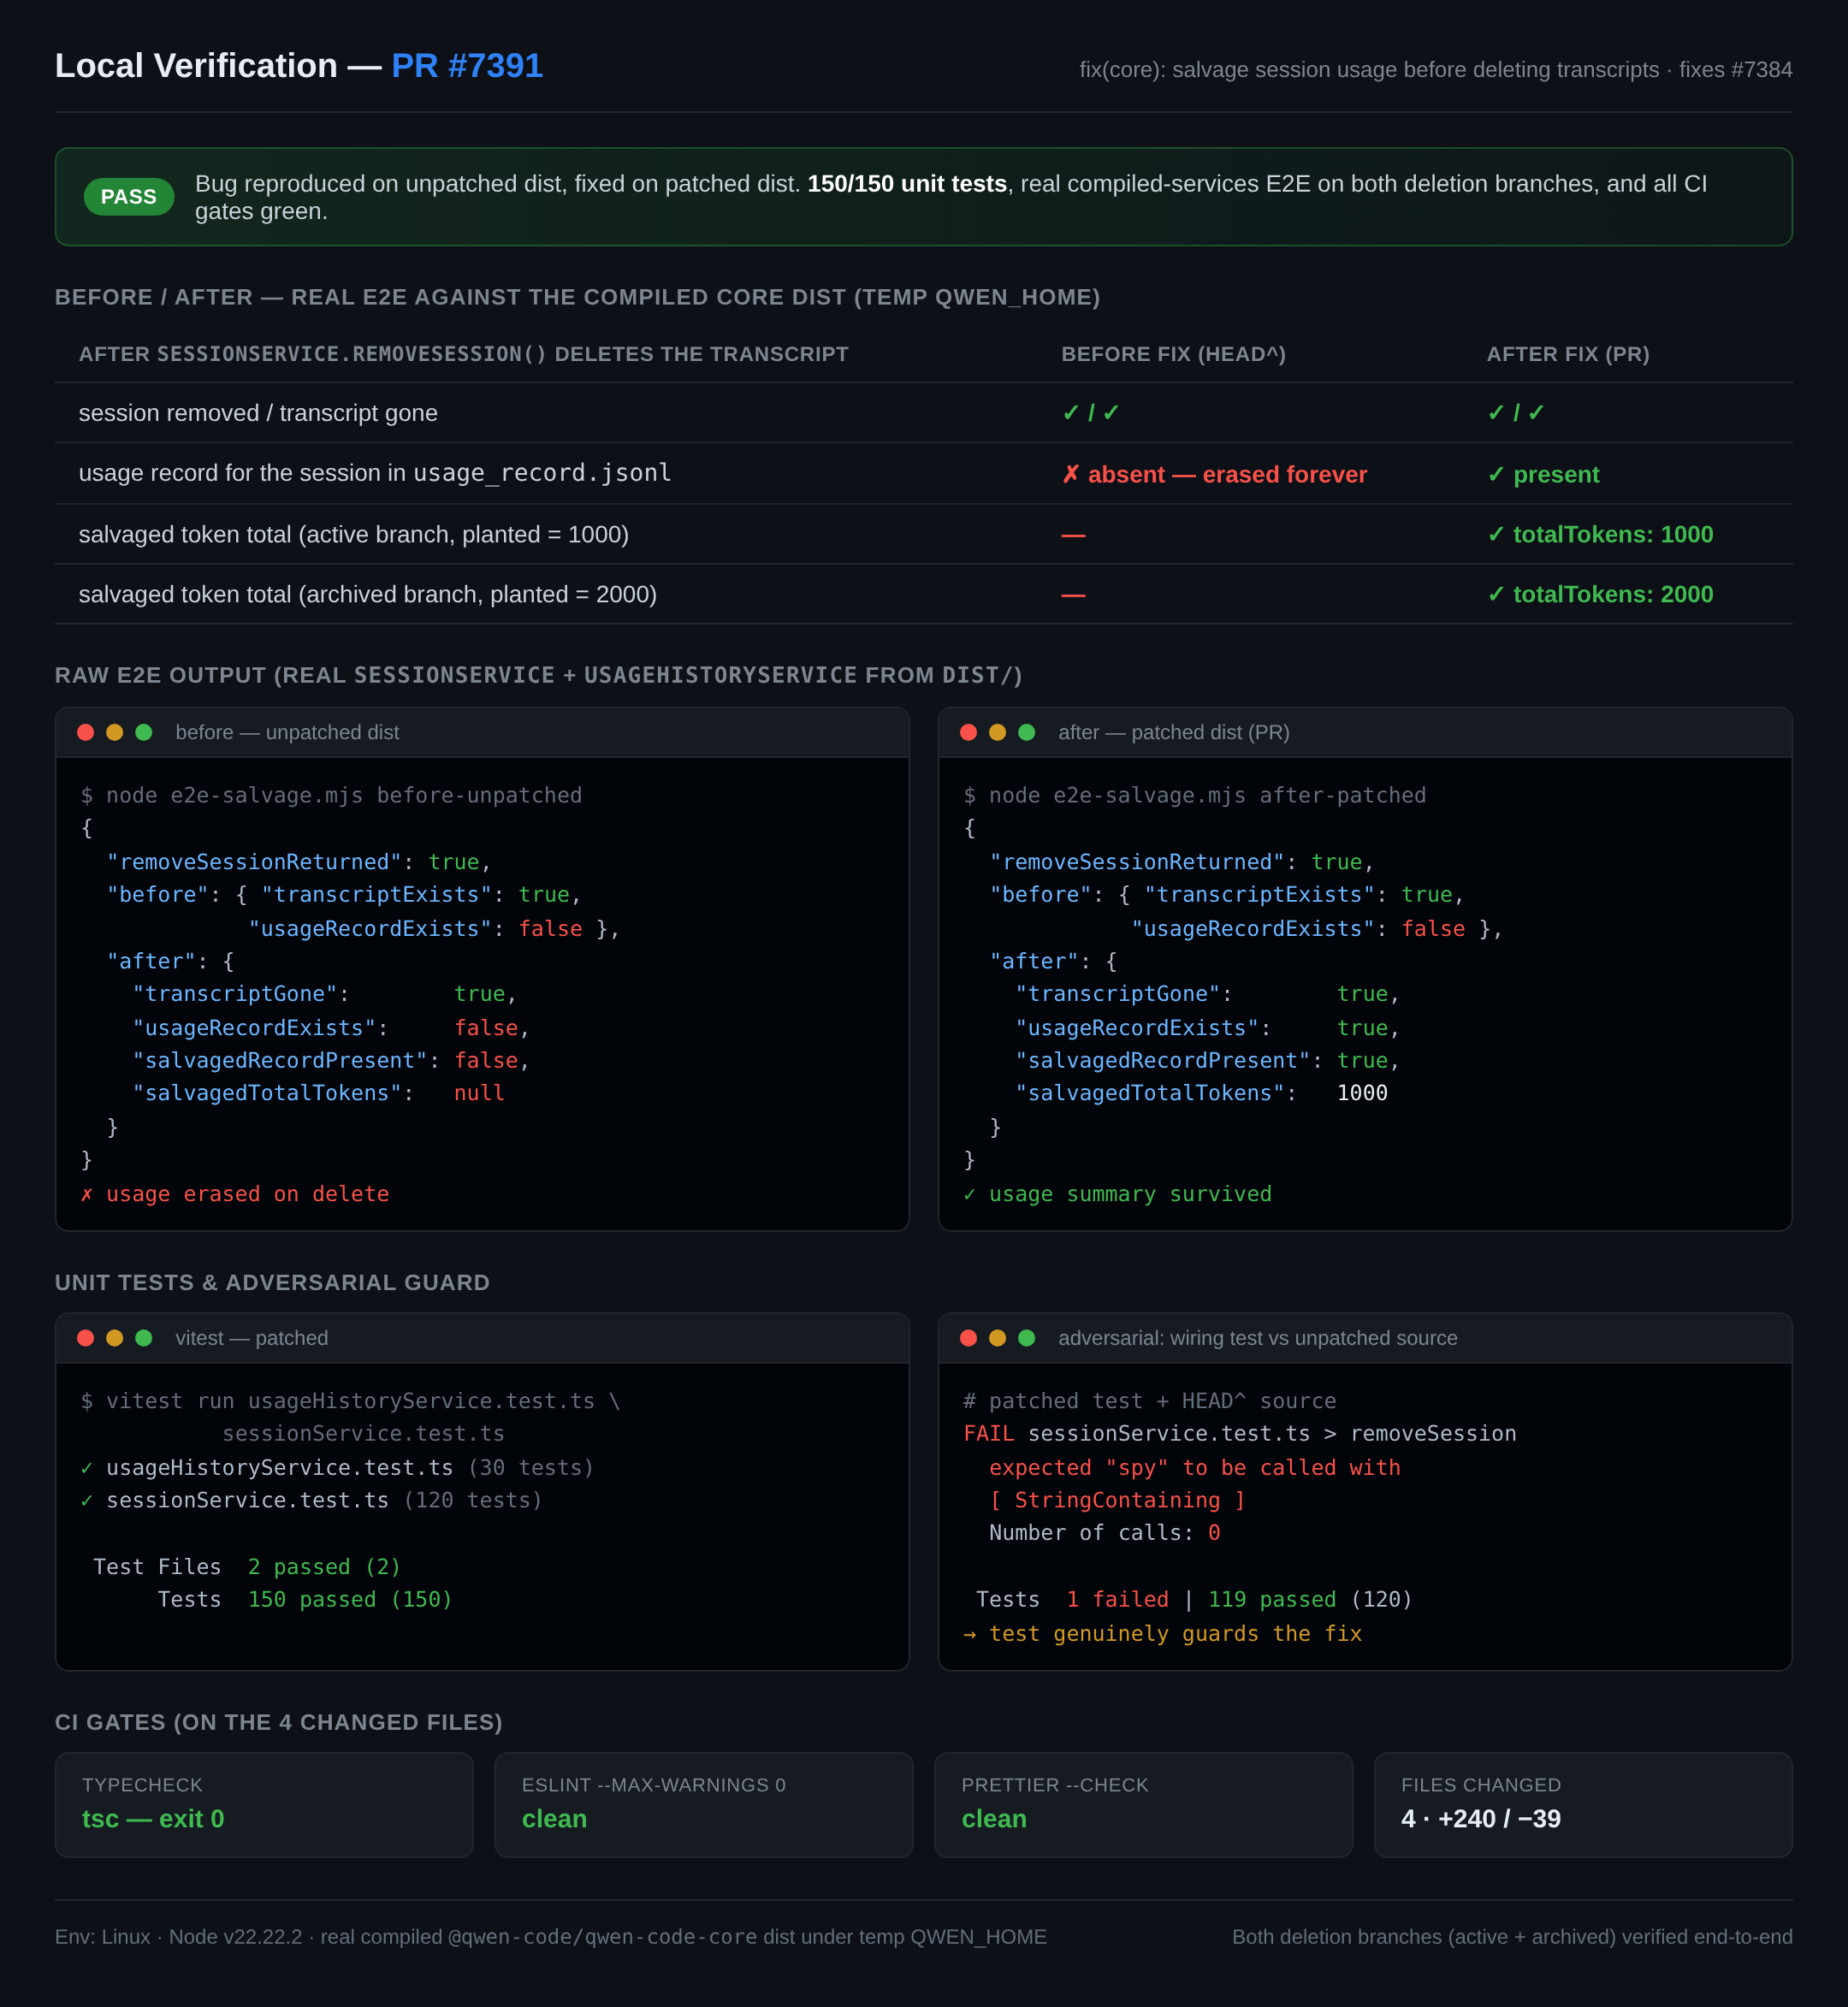The image size is (1848, 2007).
Task: Click yellow dot in adversarial wiring test terminal
Action: click(x=997, y=1338)
